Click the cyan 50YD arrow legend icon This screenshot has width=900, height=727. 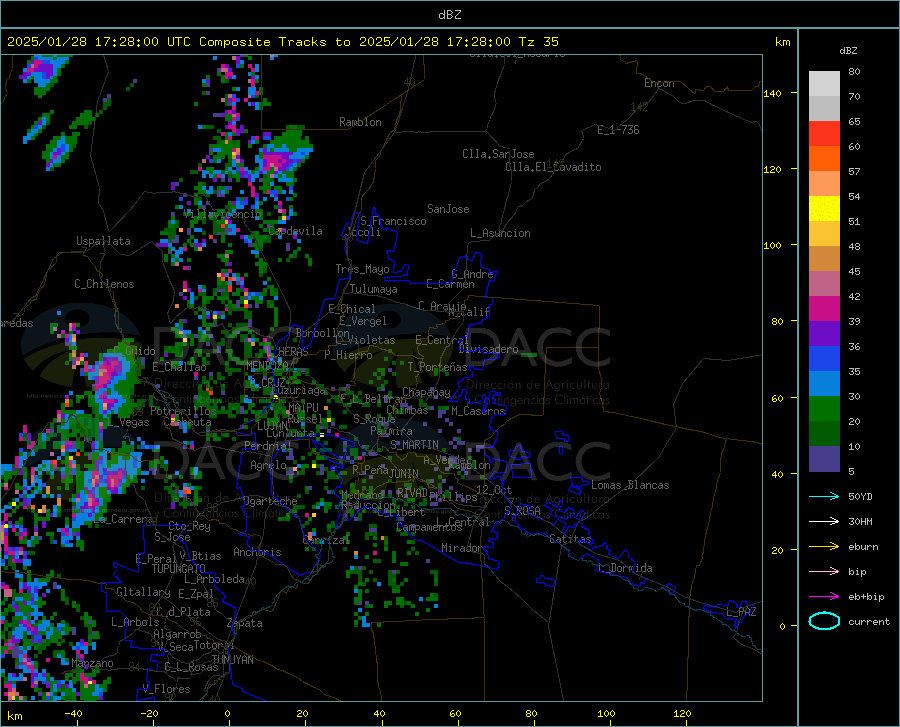(x=824, y=496)
